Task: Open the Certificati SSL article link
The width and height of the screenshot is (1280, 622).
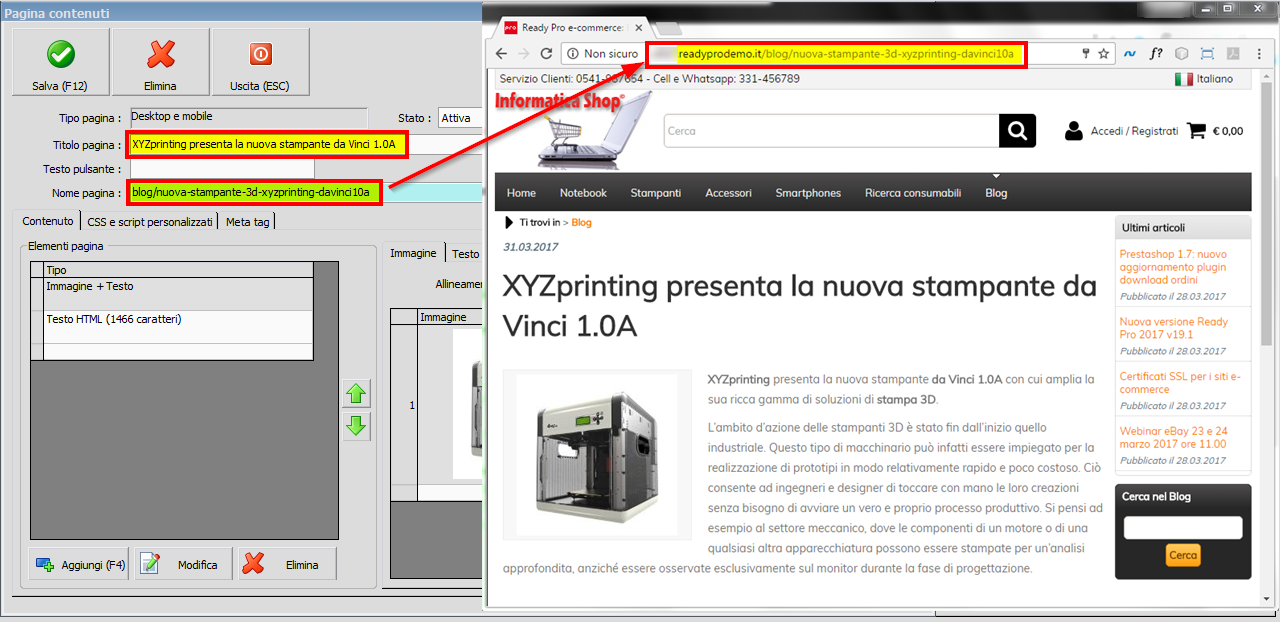Action: click(1180, 383)
